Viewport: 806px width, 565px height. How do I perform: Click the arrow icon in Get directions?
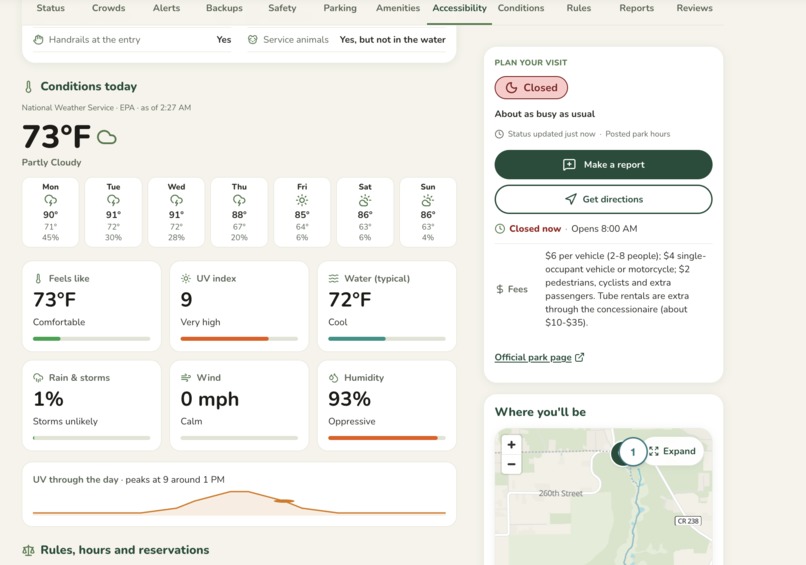point(571,199)
